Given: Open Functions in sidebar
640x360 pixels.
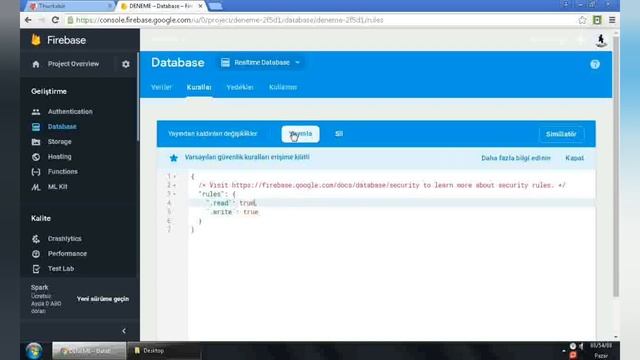Looking at the screenshot, I should (x=62, y=172).
